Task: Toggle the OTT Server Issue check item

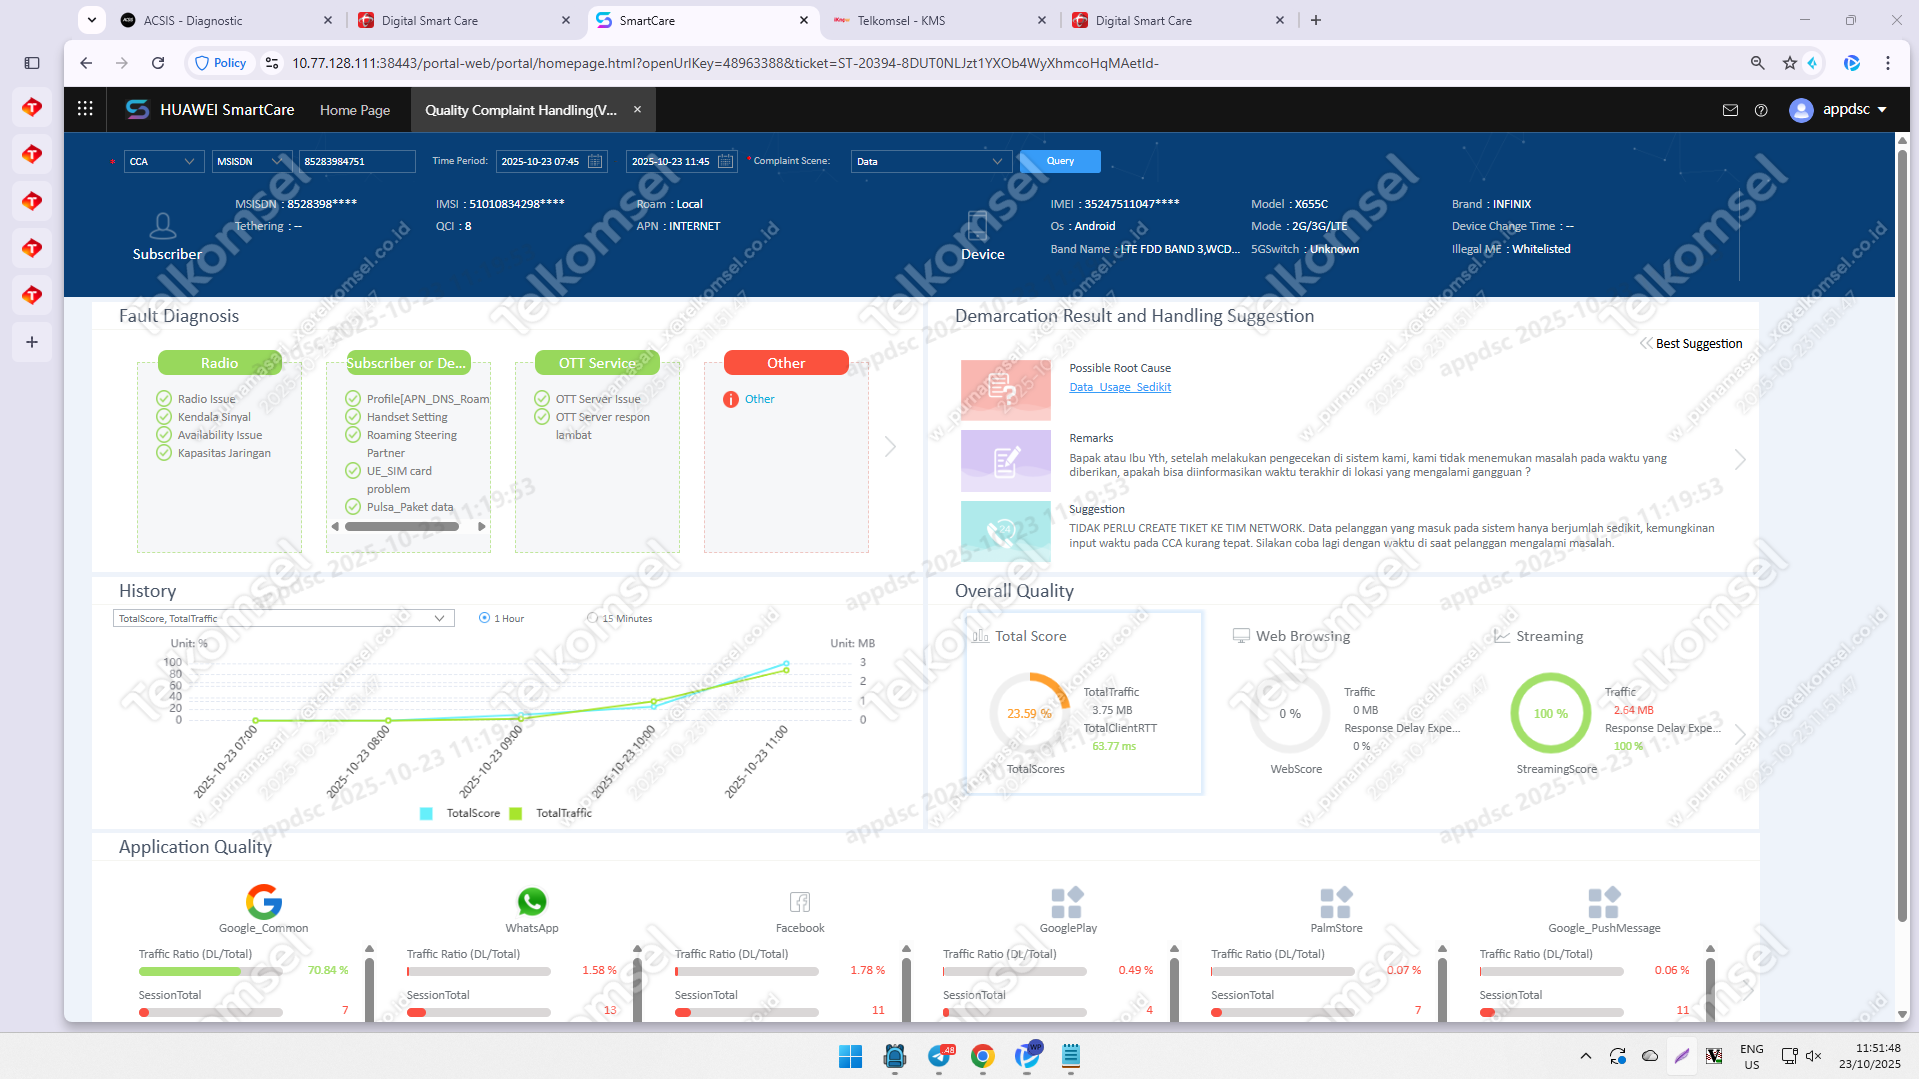Action: (x=542, y=399)
